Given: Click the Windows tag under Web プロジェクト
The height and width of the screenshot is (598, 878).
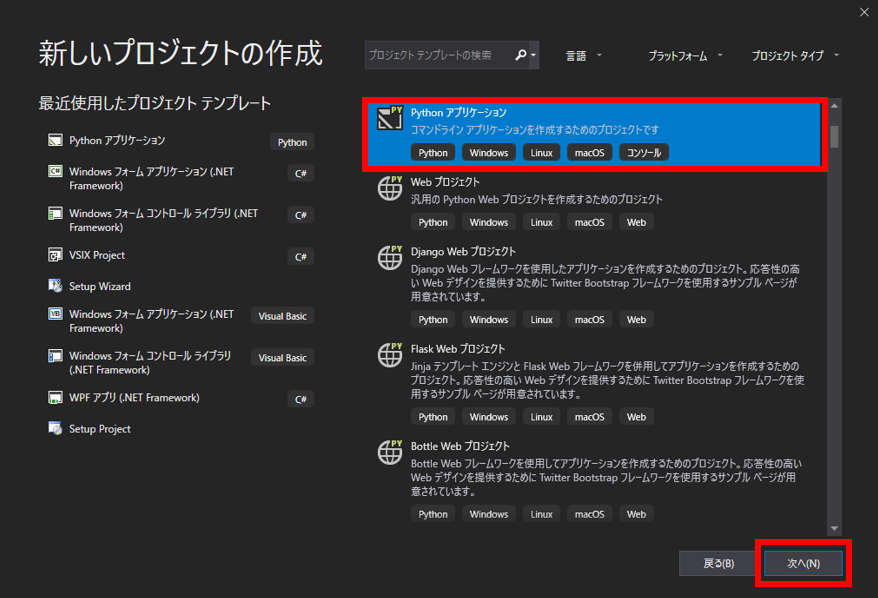Looking at the screenshot, I should [x=489, y=222].
